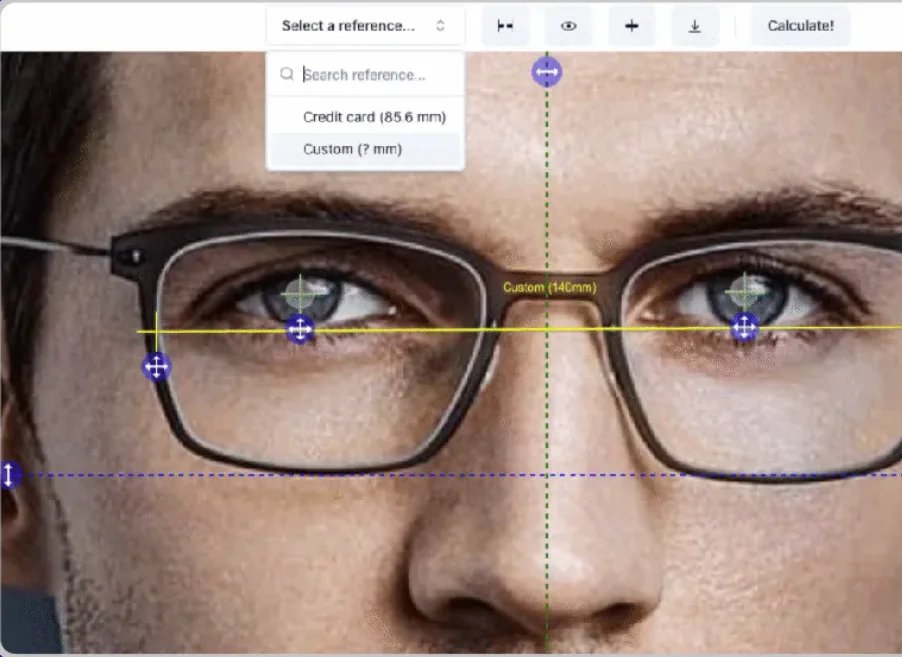
Task: Choose Custom (? mm) reference option
Action: pos(365,149)
